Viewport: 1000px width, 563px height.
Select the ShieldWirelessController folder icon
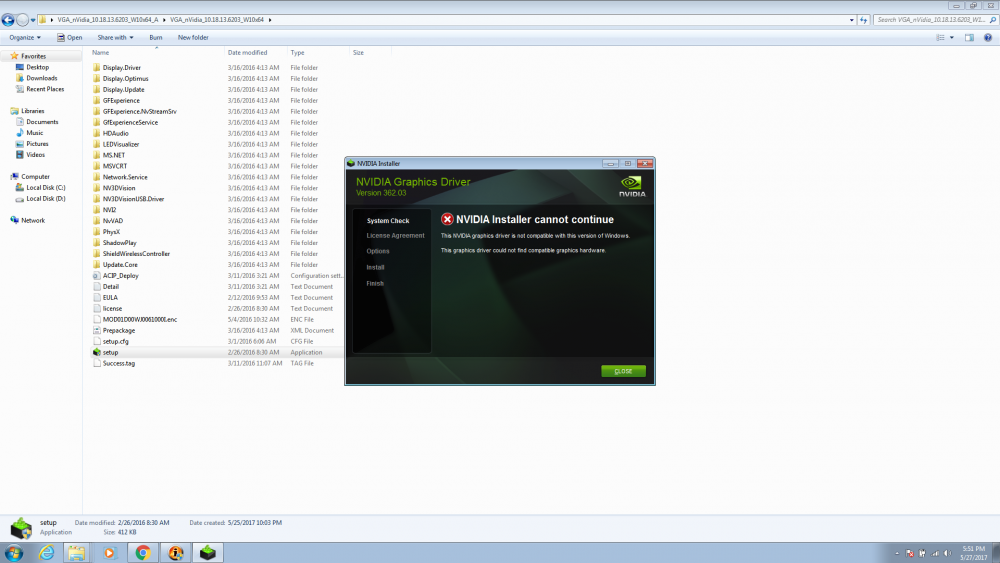[97, 254]
